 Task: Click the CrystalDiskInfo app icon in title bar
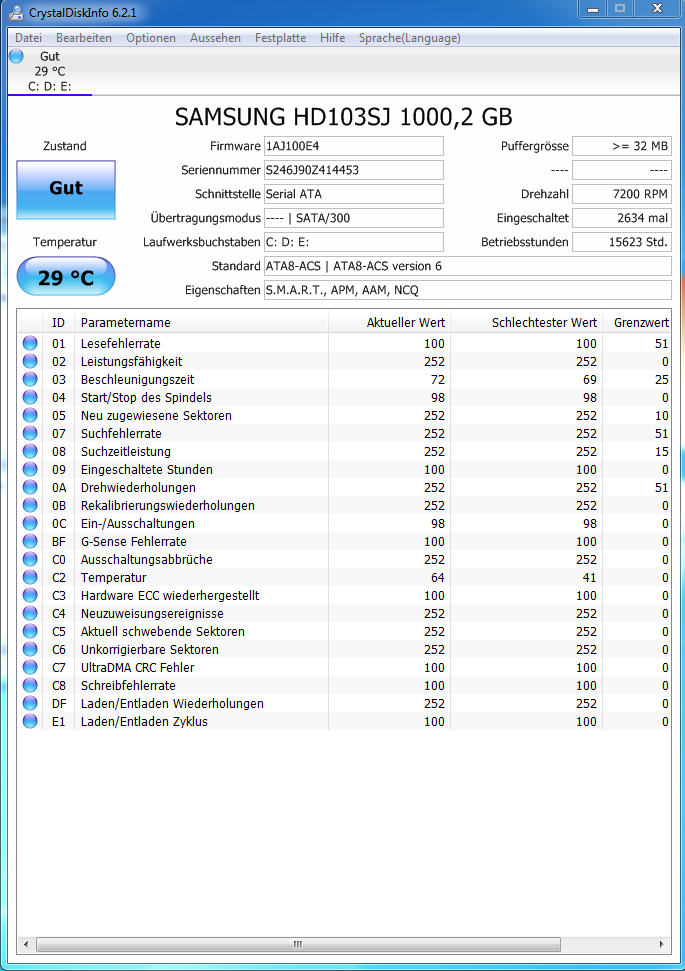pyautogui.click(x=16, y=12)
